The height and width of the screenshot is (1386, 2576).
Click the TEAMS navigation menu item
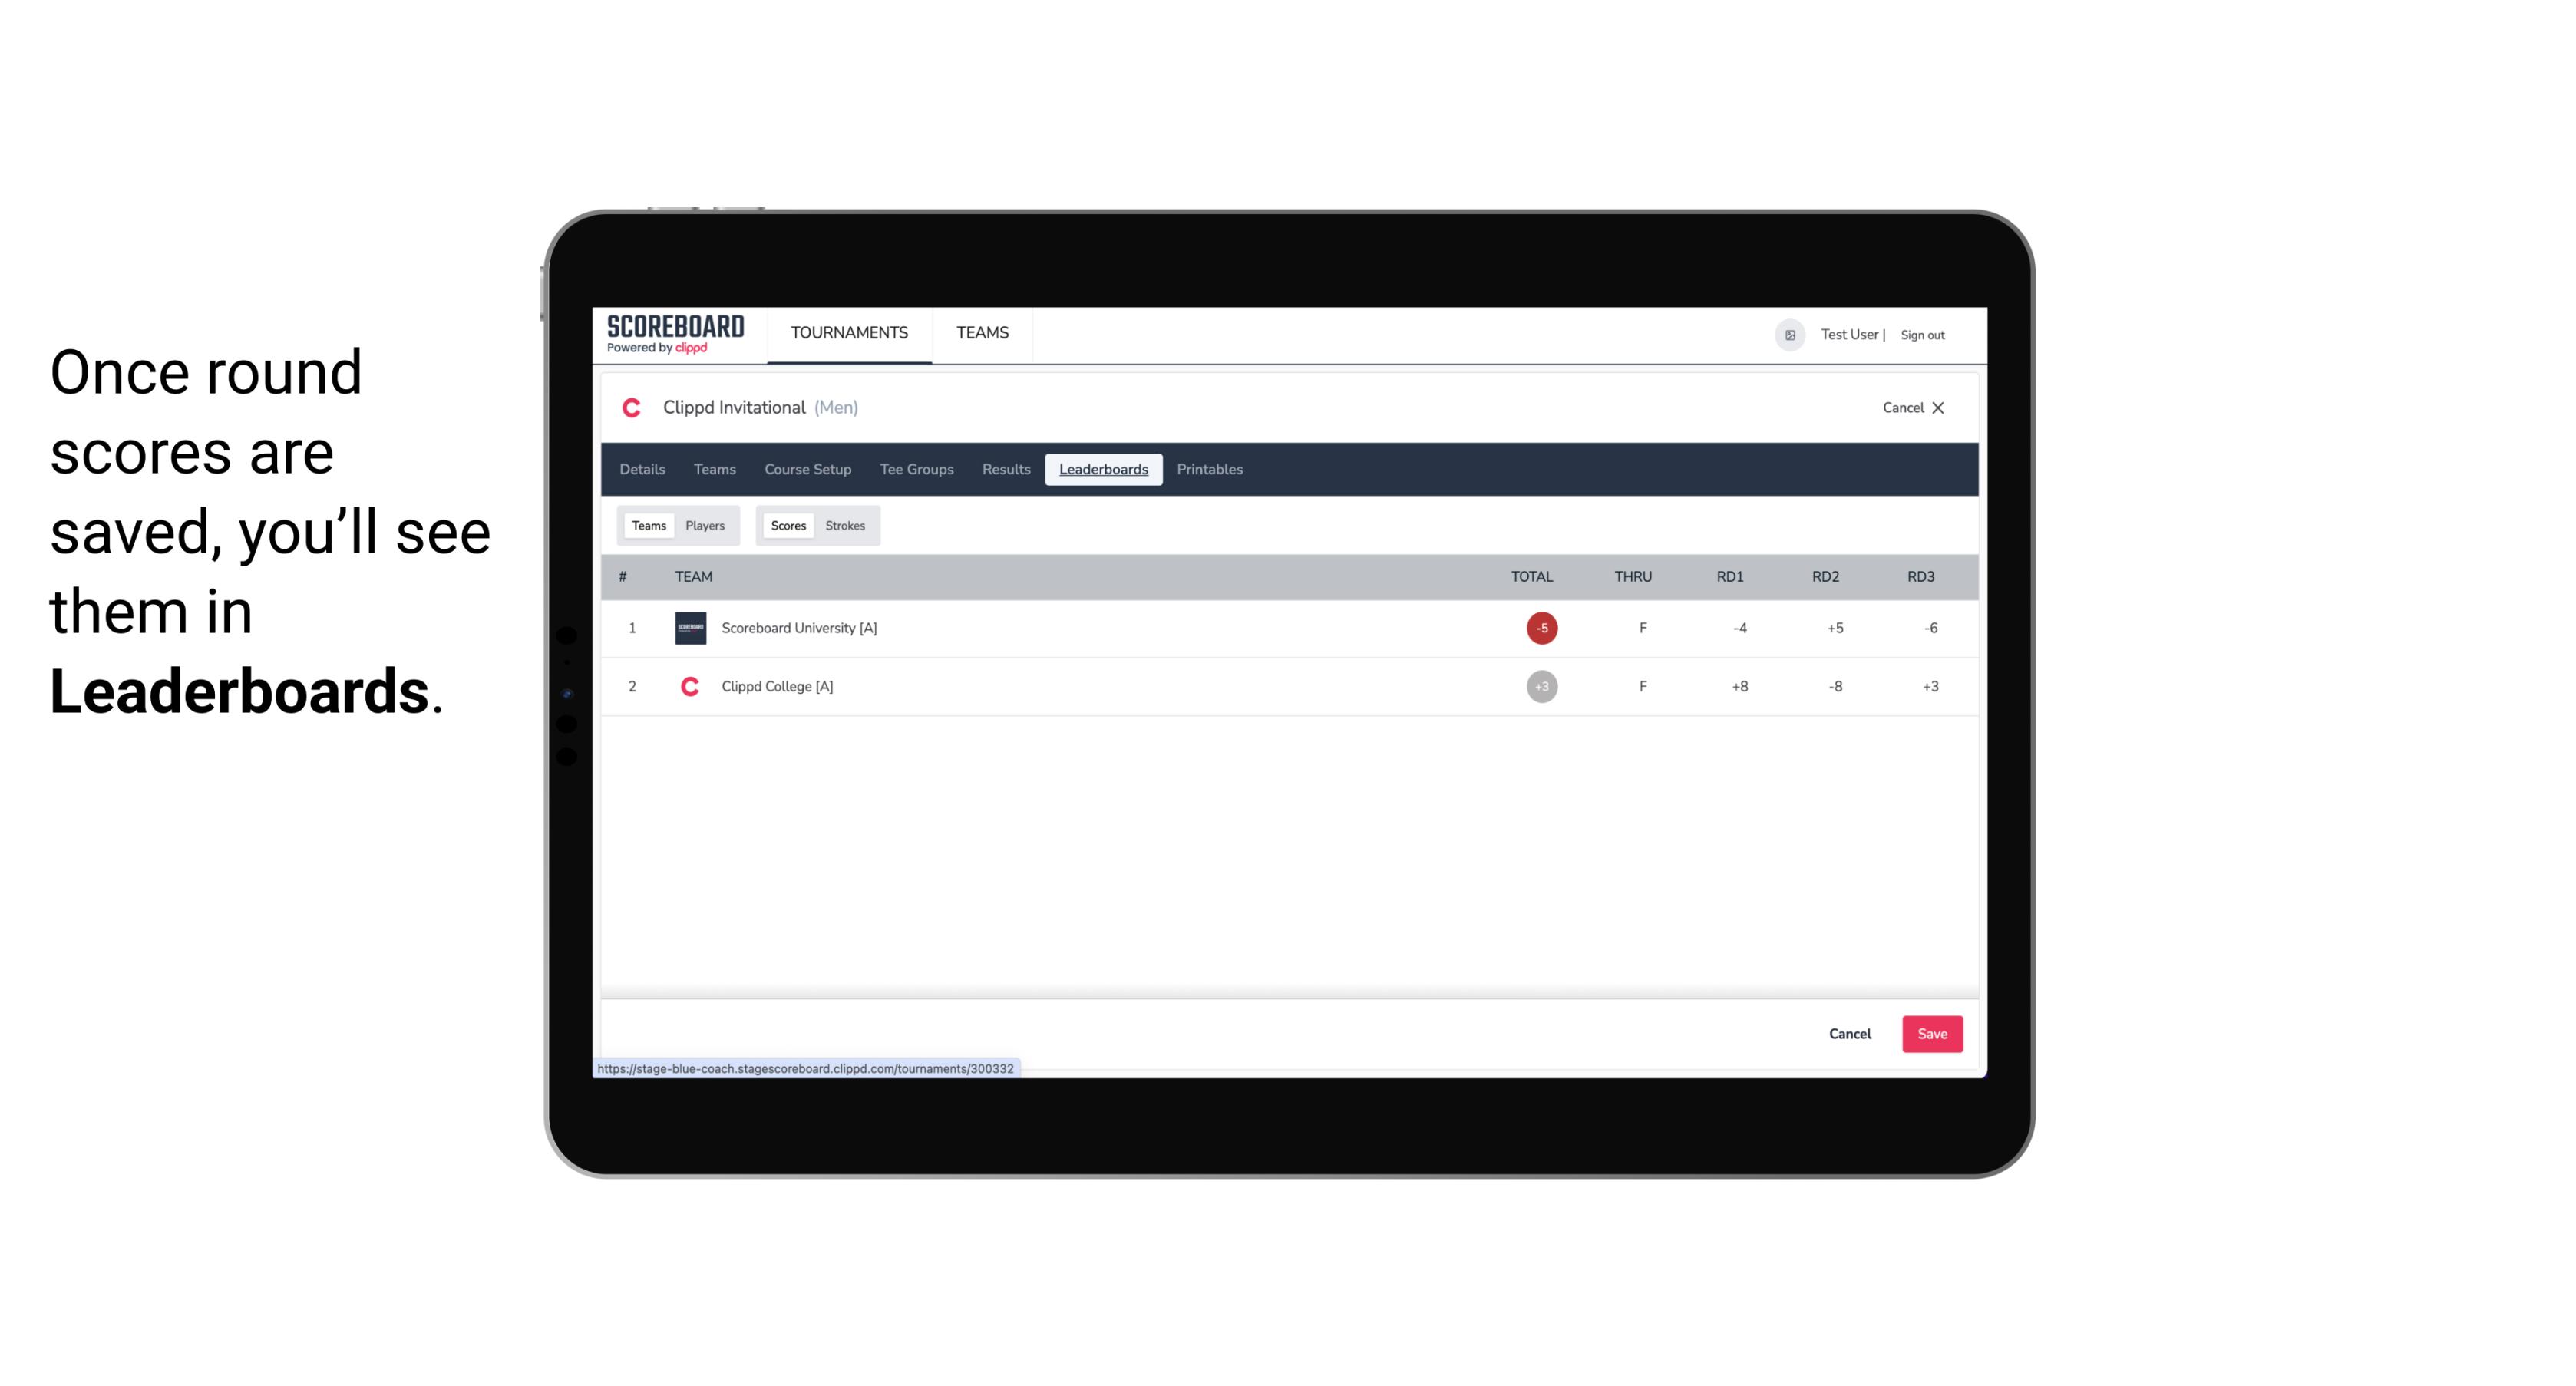[x=983, y=333]
